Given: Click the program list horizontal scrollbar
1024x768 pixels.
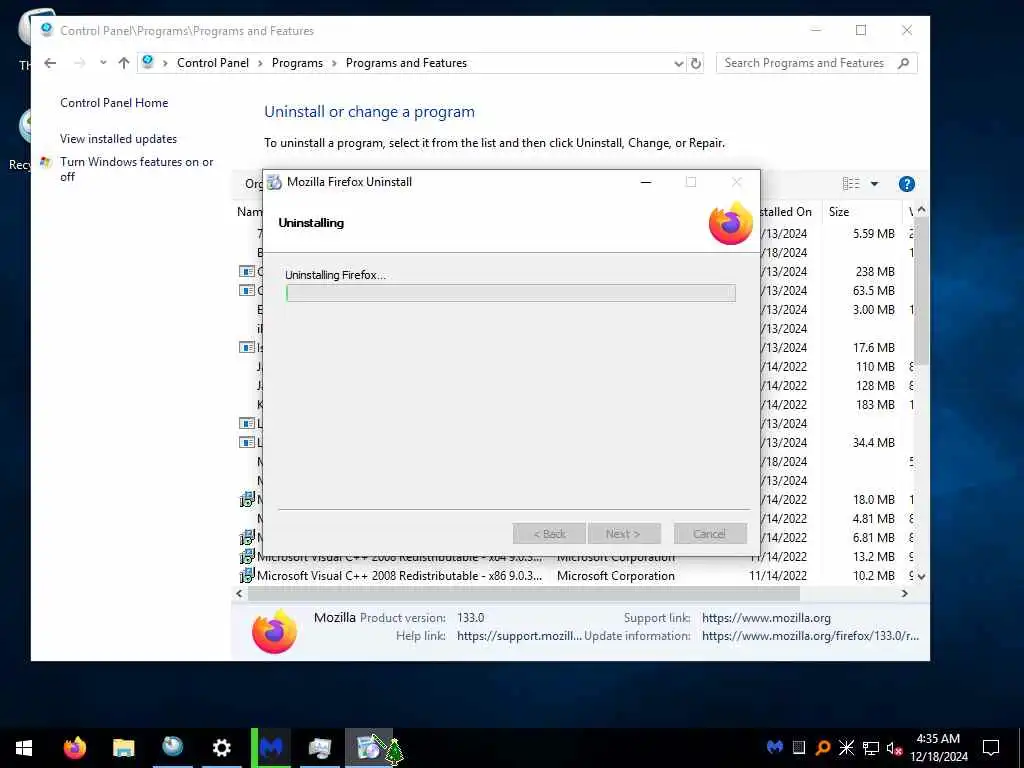Looking at the screenshot, I should point(523,594).
